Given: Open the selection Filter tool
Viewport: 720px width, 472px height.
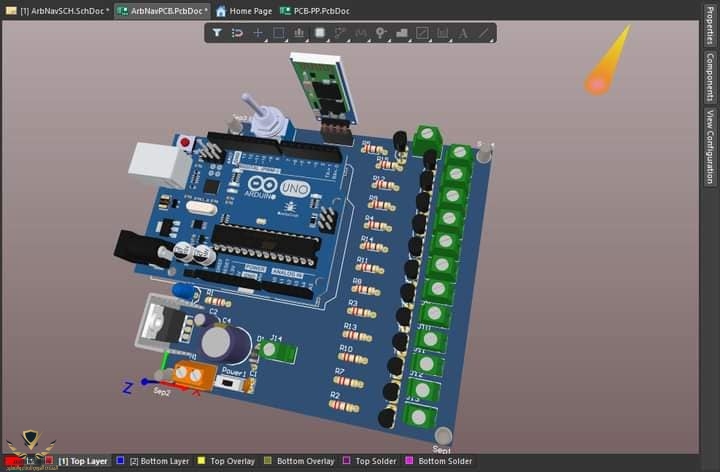Looking at the screenshot, I should [217, 33].
